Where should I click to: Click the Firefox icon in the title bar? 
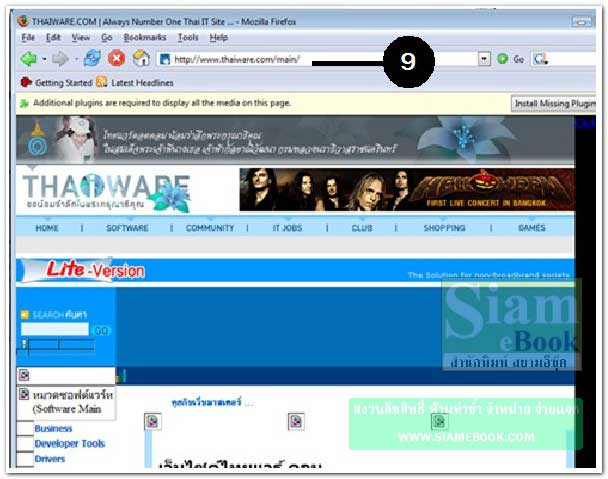pos(23,21)
